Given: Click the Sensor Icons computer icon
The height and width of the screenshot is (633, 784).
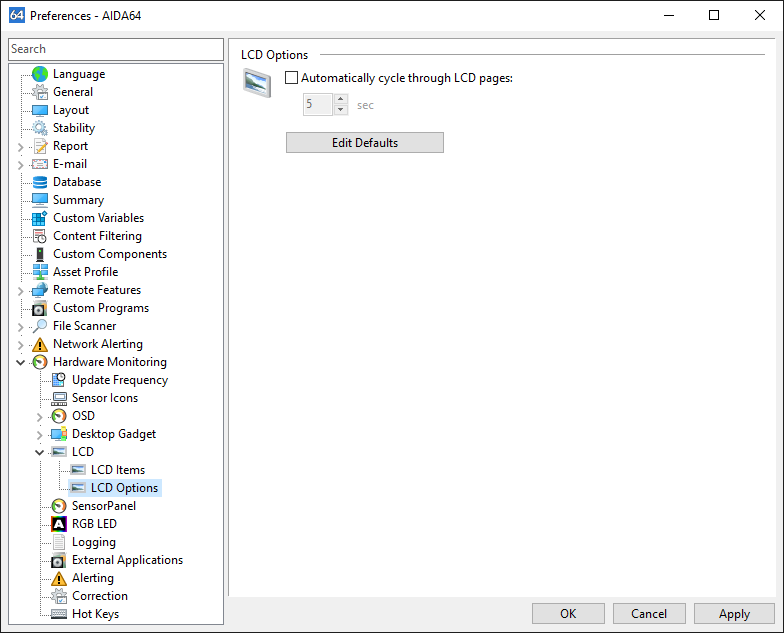Looking at the screenshot, I should [x=58, y=398].
